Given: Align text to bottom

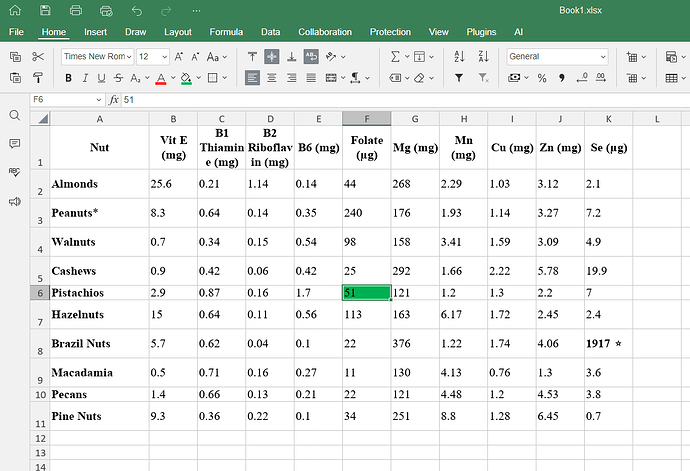Looking at the screenshot, I should 291,56.
